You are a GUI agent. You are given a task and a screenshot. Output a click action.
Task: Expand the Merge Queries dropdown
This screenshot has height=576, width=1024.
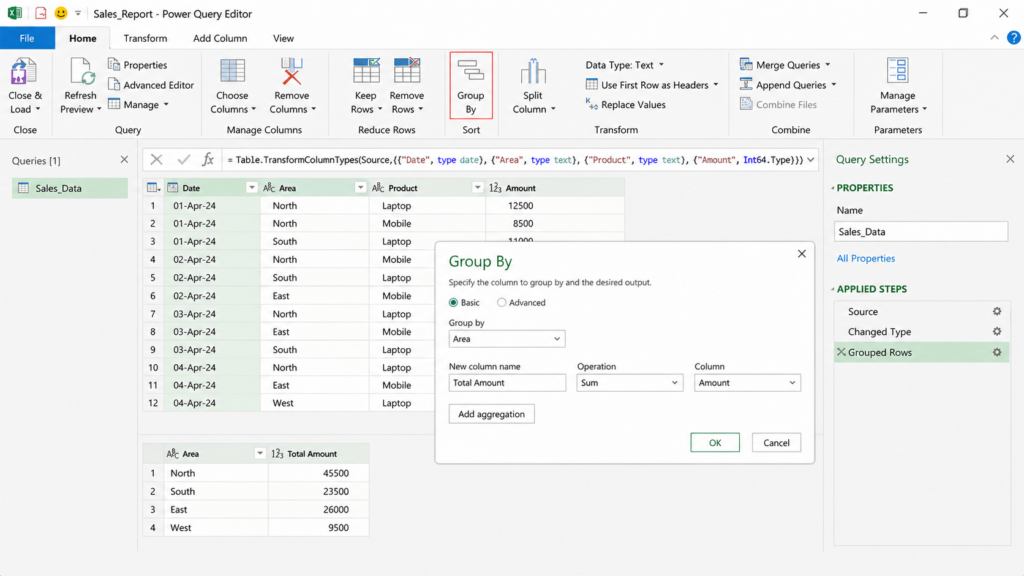tap(827, 65)
